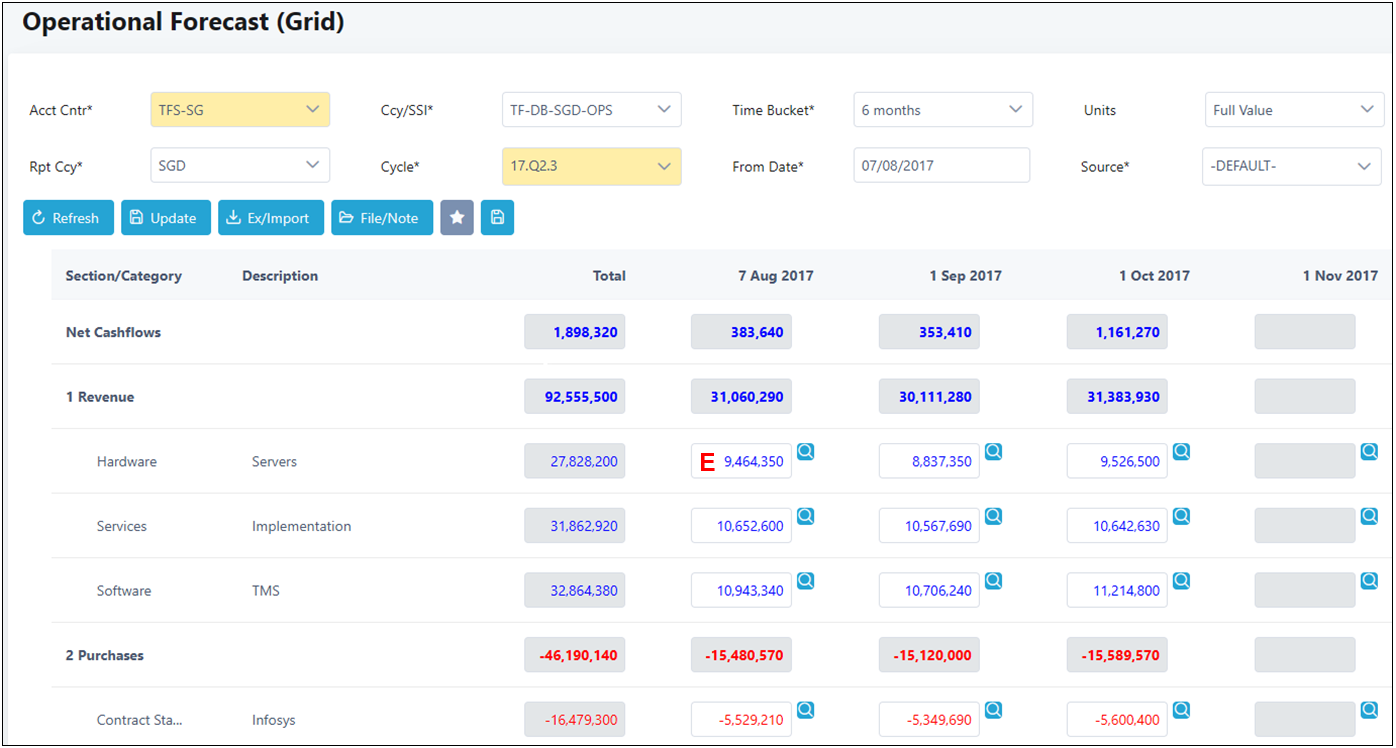Click the Section/Category column header
This screenshot has width=1396, height=748.
click(124, 276)
